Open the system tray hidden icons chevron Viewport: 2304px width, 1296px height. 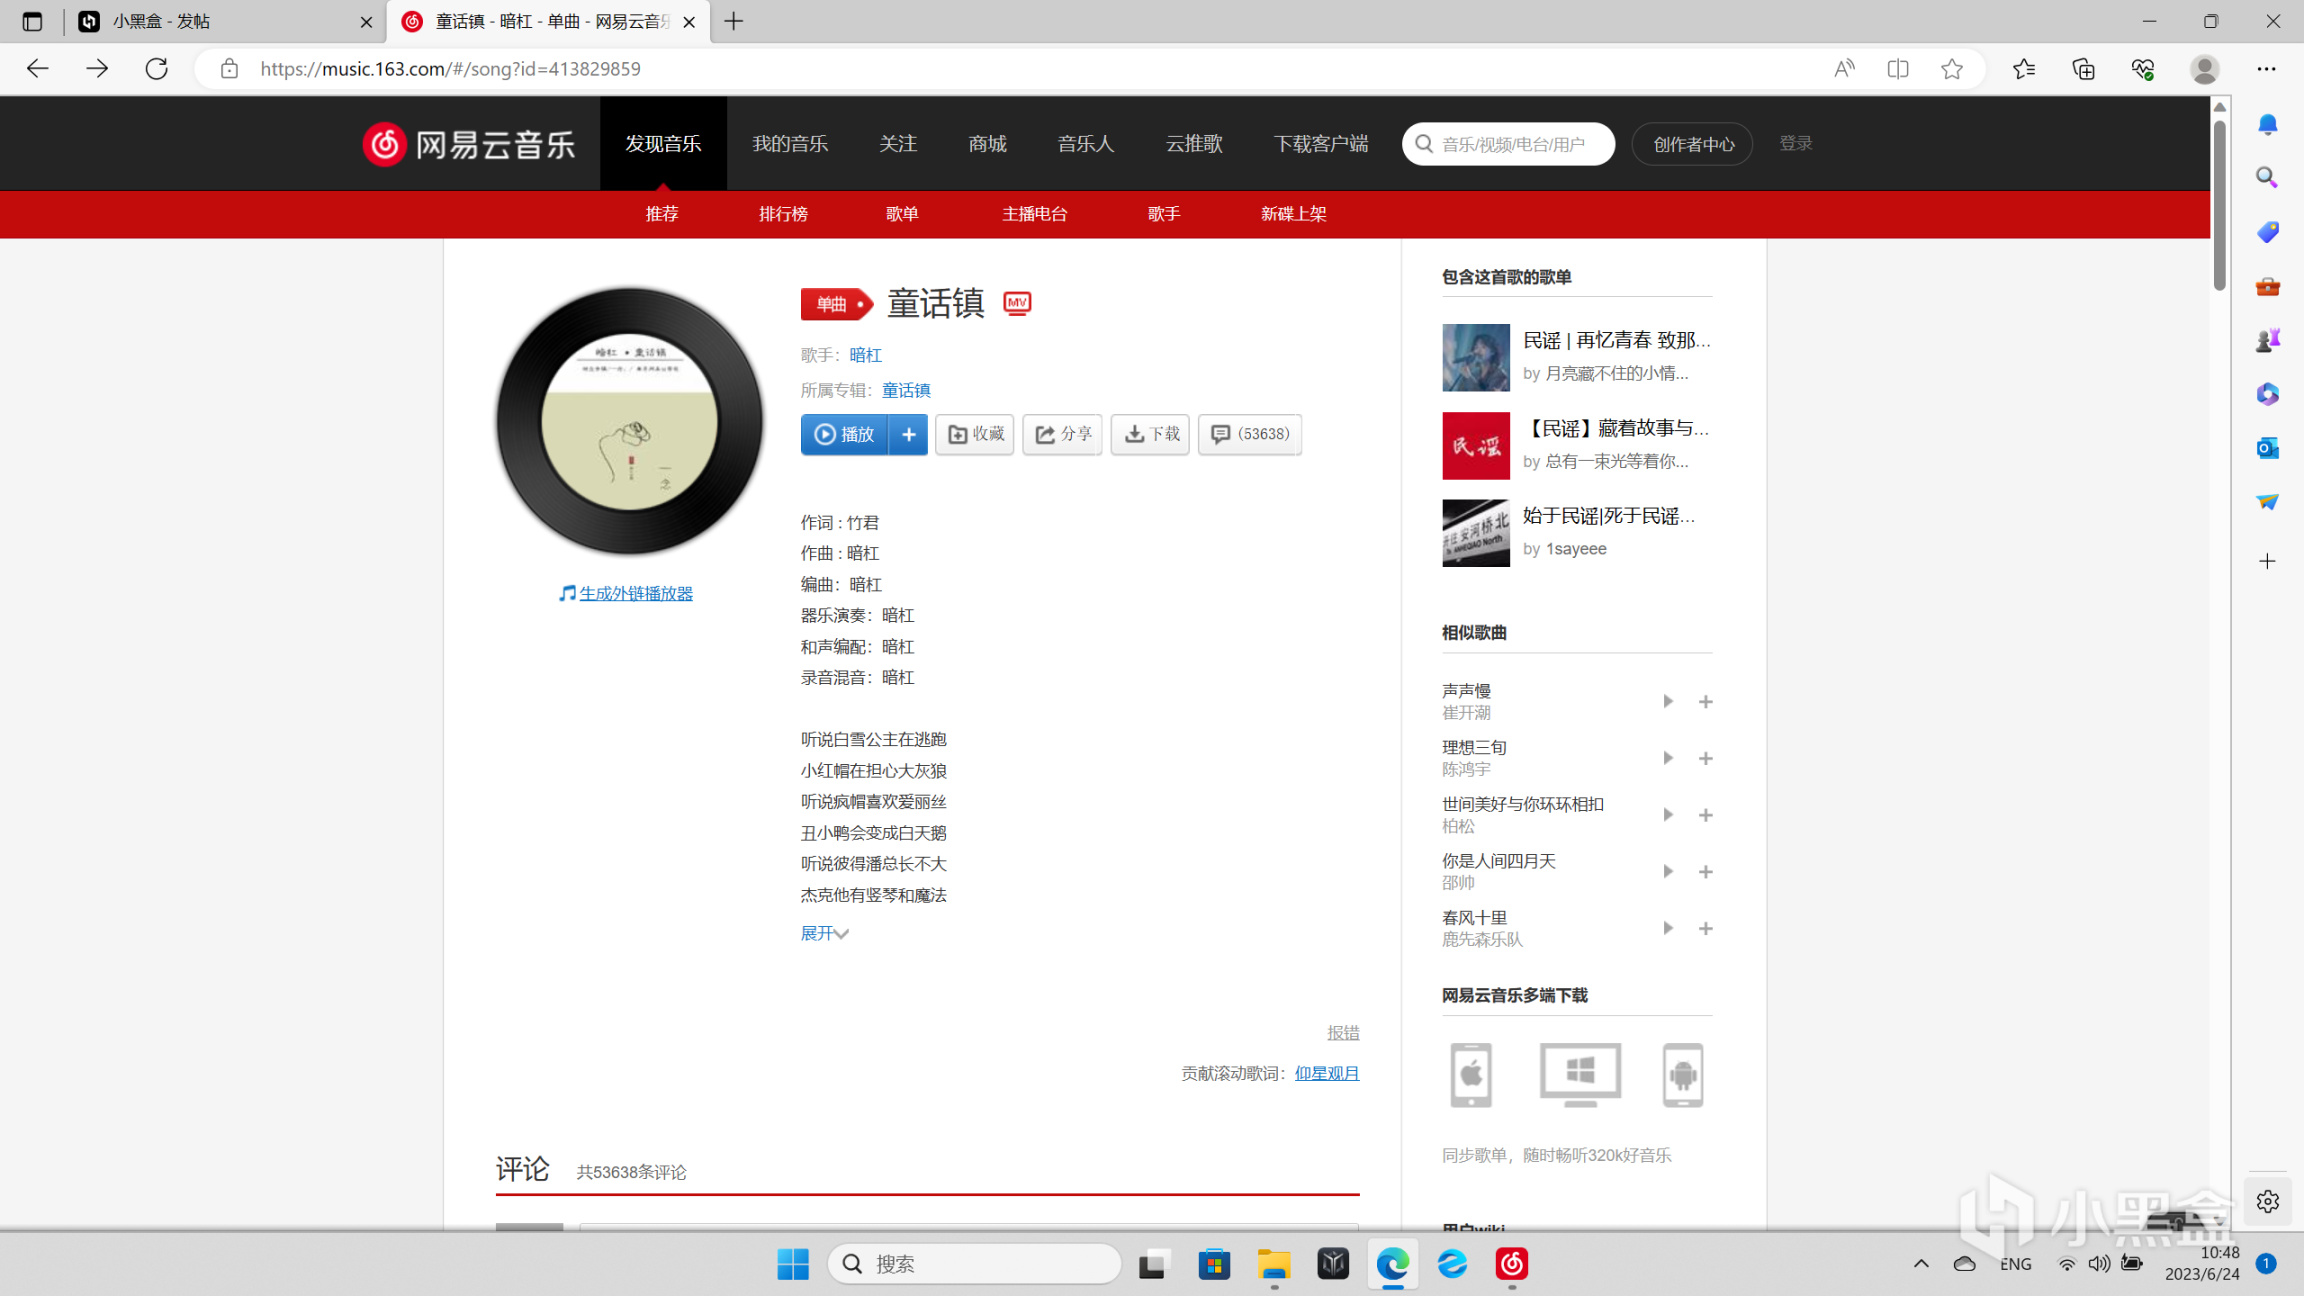1921,1264
